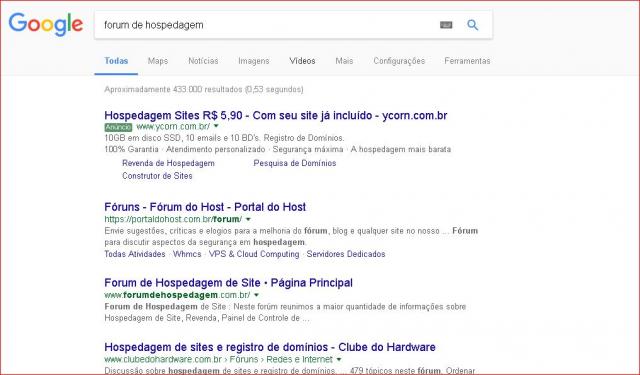Click the Google logo
Viewport: 640px width, 375px height.
(46, 24)
